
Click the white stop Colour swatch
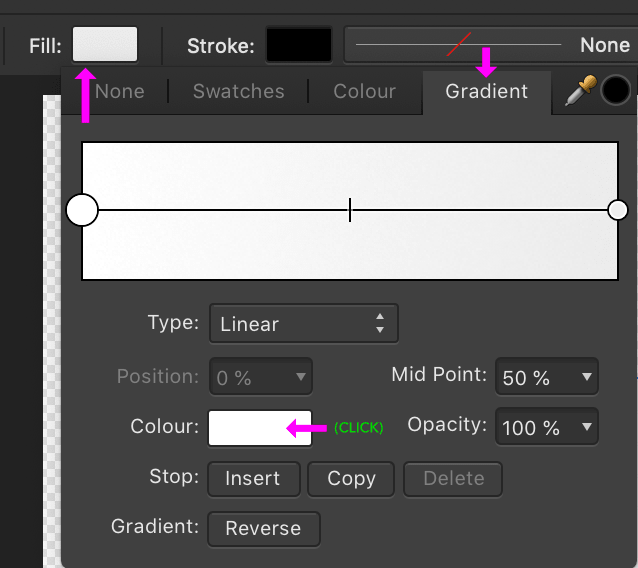(x=260, y=428)
